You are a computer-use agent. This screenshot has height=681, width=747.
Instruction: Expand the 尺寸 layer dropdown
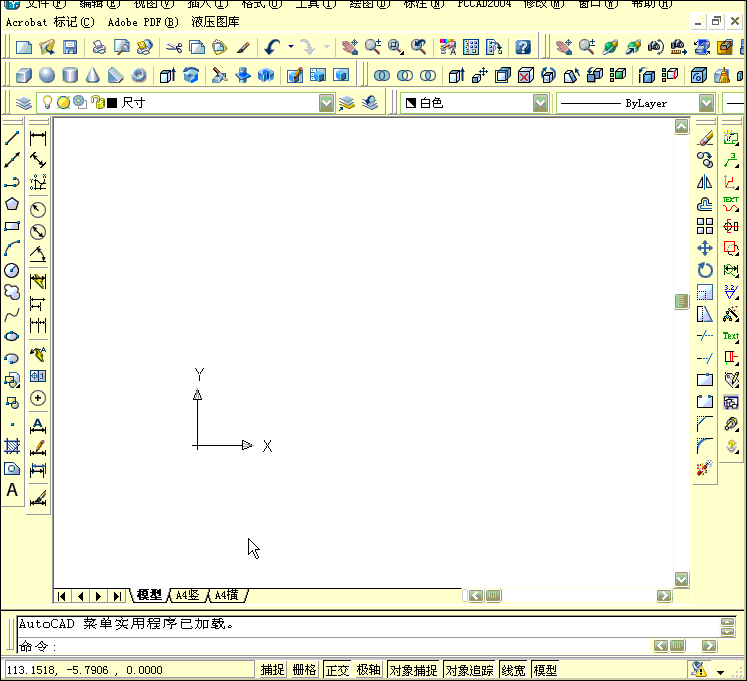click(326, 103)
